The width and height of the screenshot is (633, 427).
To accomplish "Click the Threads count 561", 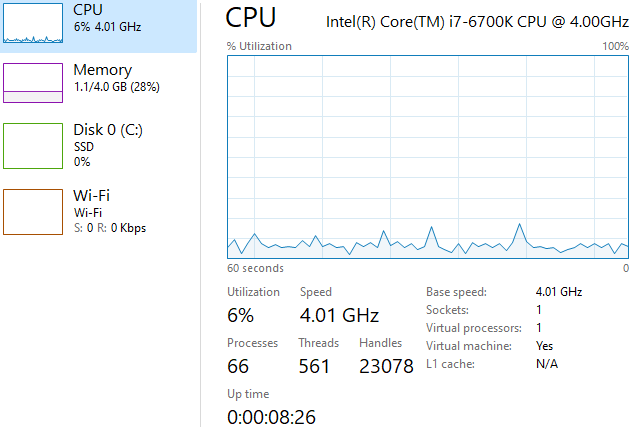I will coord(314,366).
